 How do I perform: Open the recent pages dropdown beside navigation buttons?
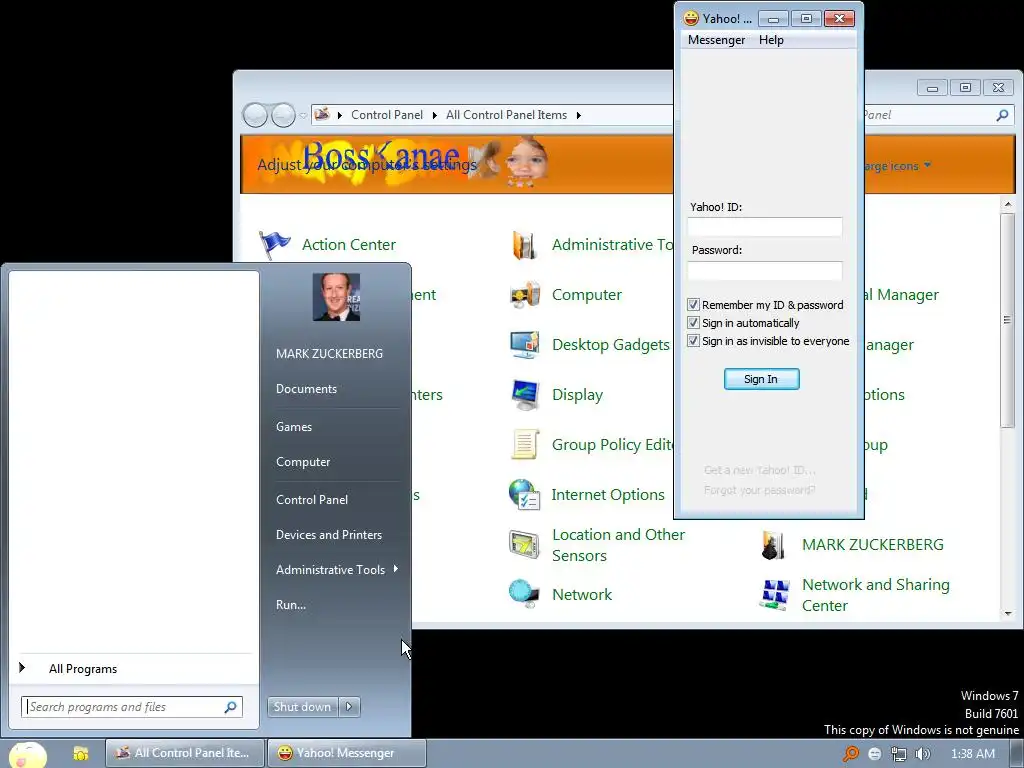pos(303,116)
